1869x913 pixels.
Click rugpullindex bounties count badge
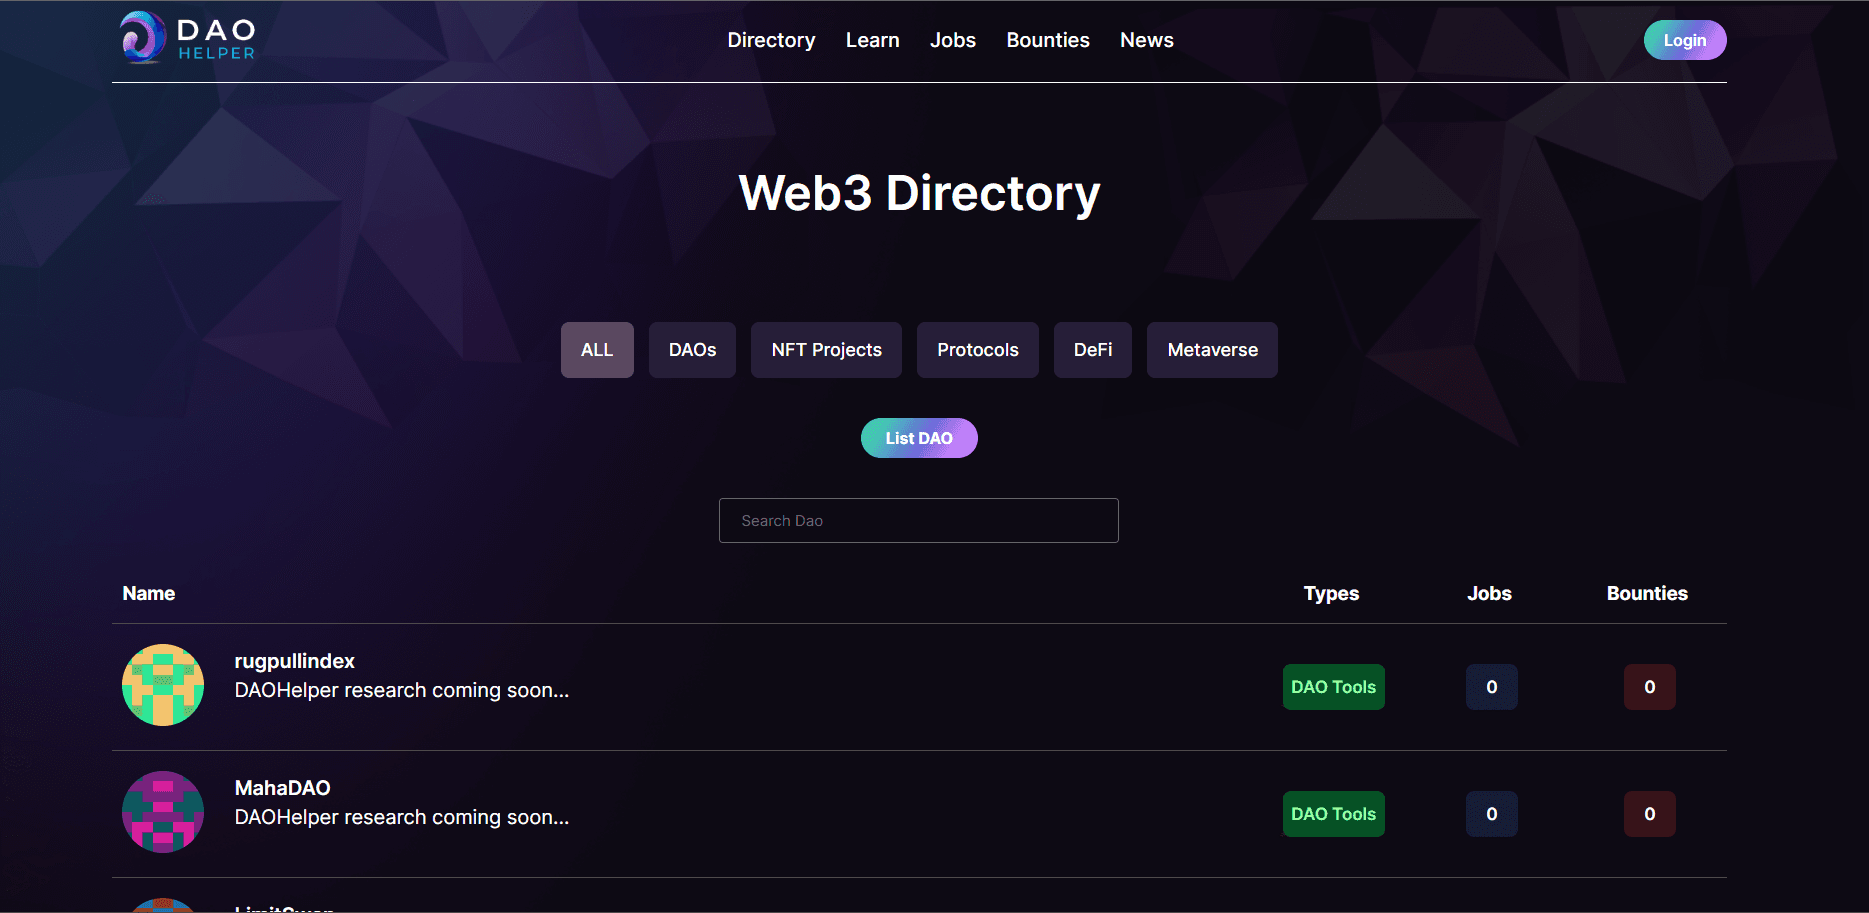pos(1650,687)
